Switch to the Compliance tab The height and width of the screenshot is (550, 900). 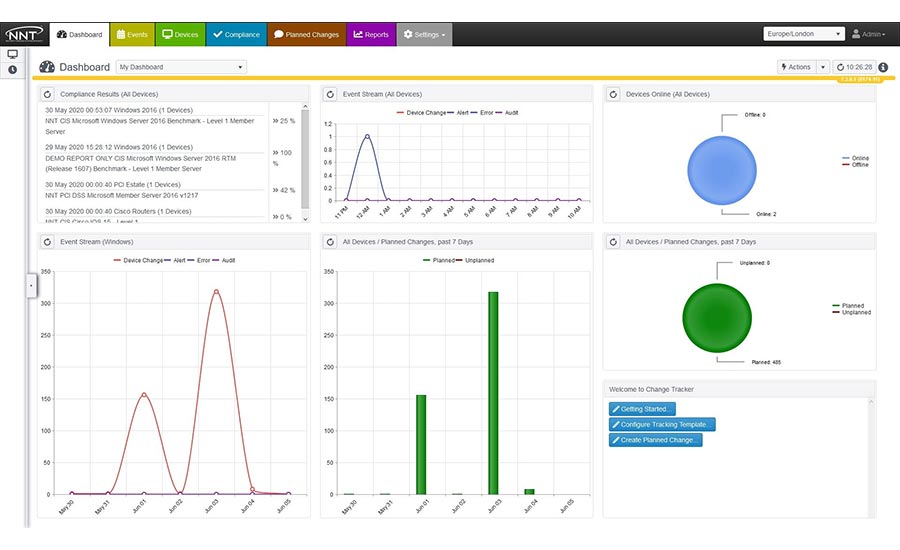[x=236, y=34]
